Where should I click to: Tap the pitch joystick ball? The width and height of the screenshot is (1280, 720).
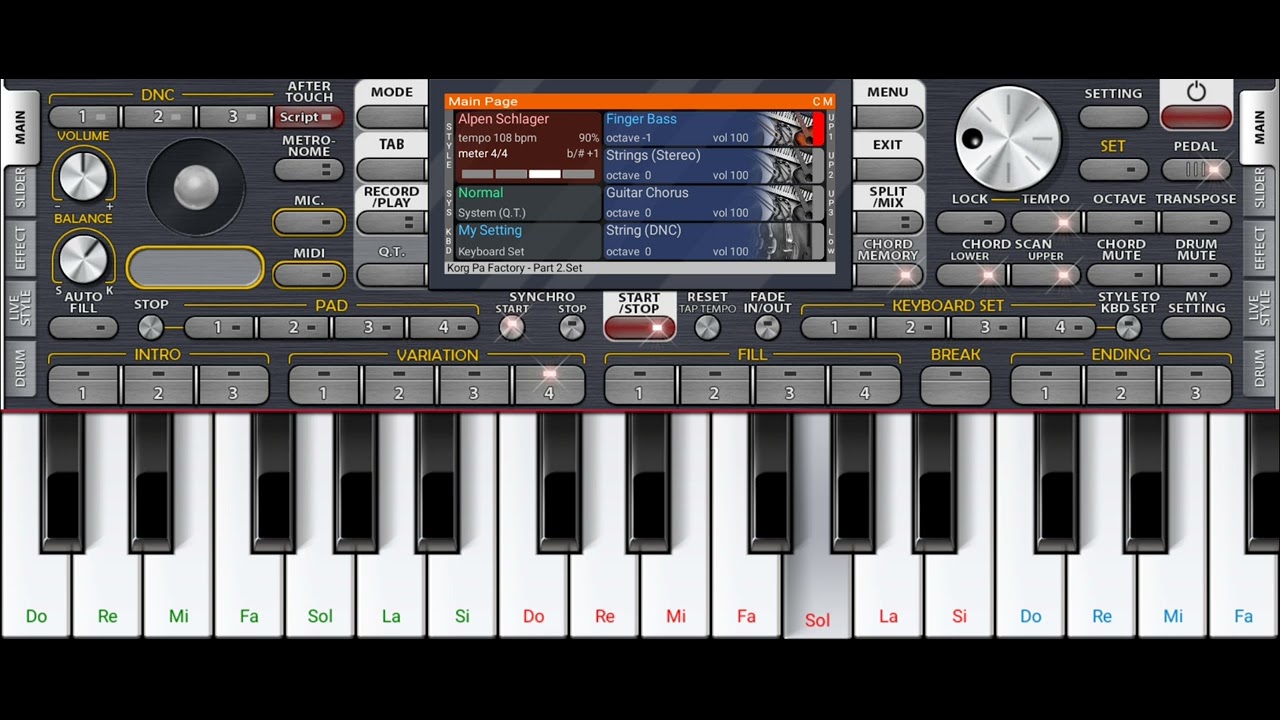[x=196, y=187]
